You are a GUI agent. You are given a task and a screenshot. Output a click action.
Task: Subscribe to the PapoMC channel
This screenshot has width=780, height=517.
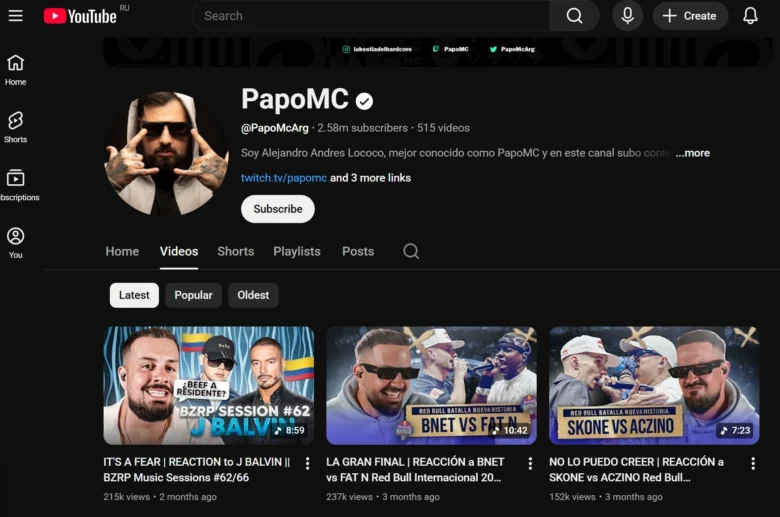pyautogui.click(x=278, y=209)
